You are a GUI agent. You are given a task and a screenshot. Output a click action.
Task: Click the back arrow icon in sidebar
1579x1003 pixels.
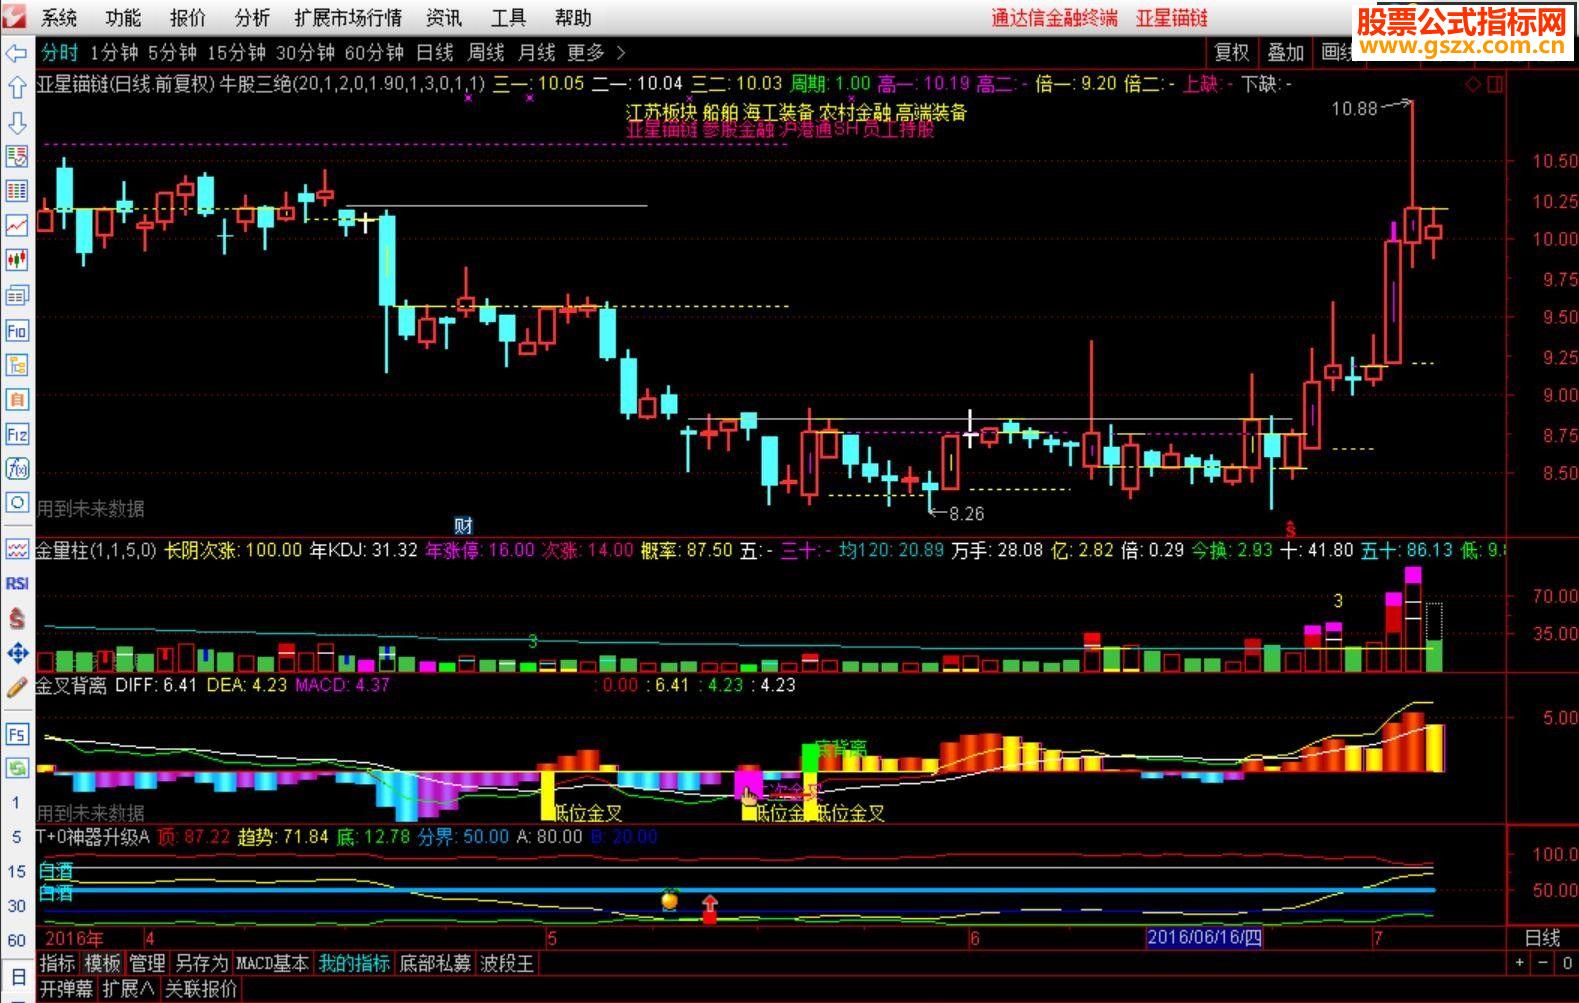(17, 53)
